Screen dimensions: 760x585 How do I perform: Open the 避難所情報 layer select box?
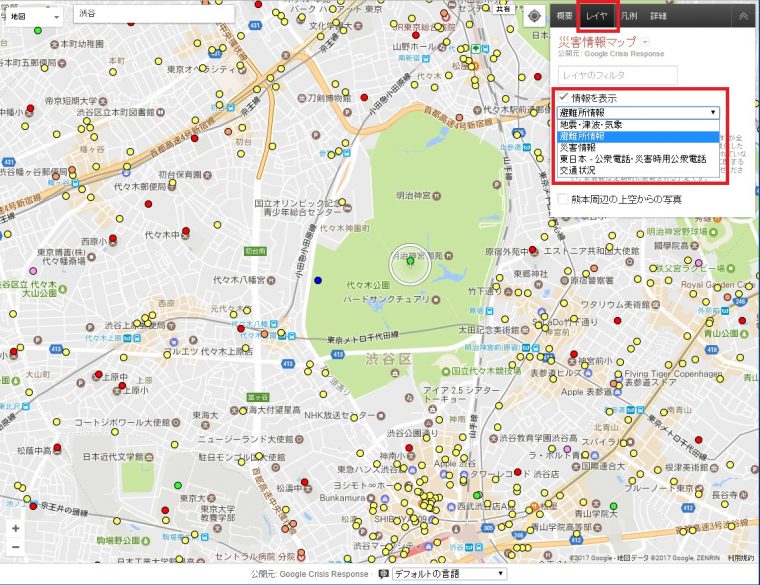638,112
